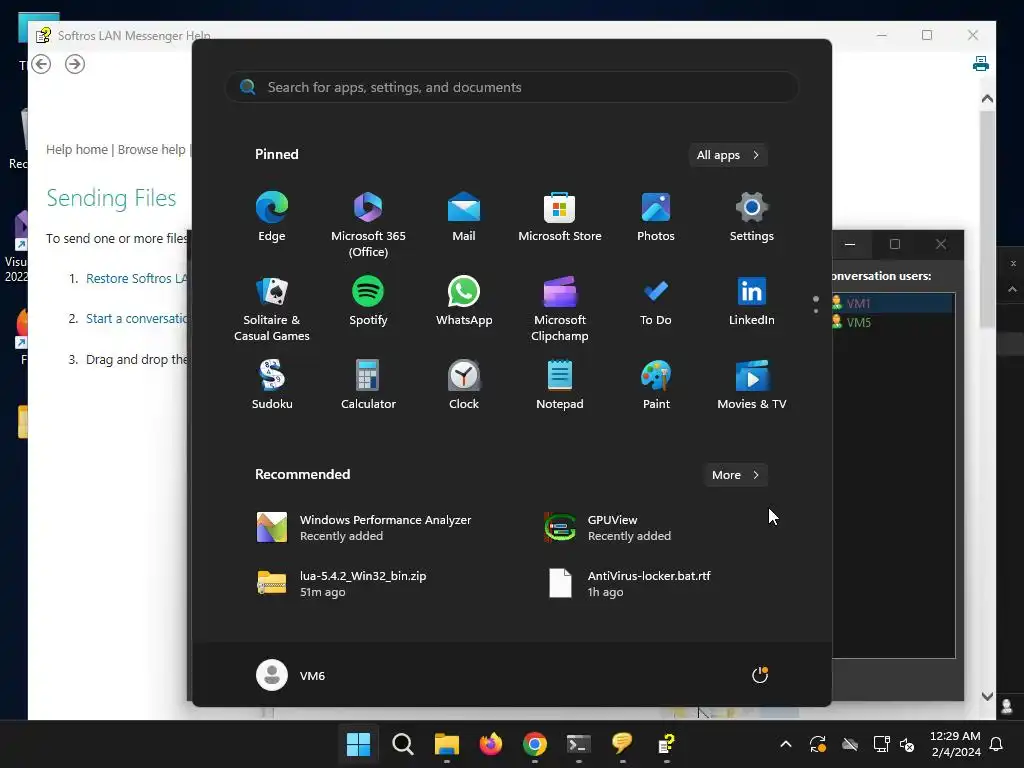Open the Mail app

click(464, 217)
